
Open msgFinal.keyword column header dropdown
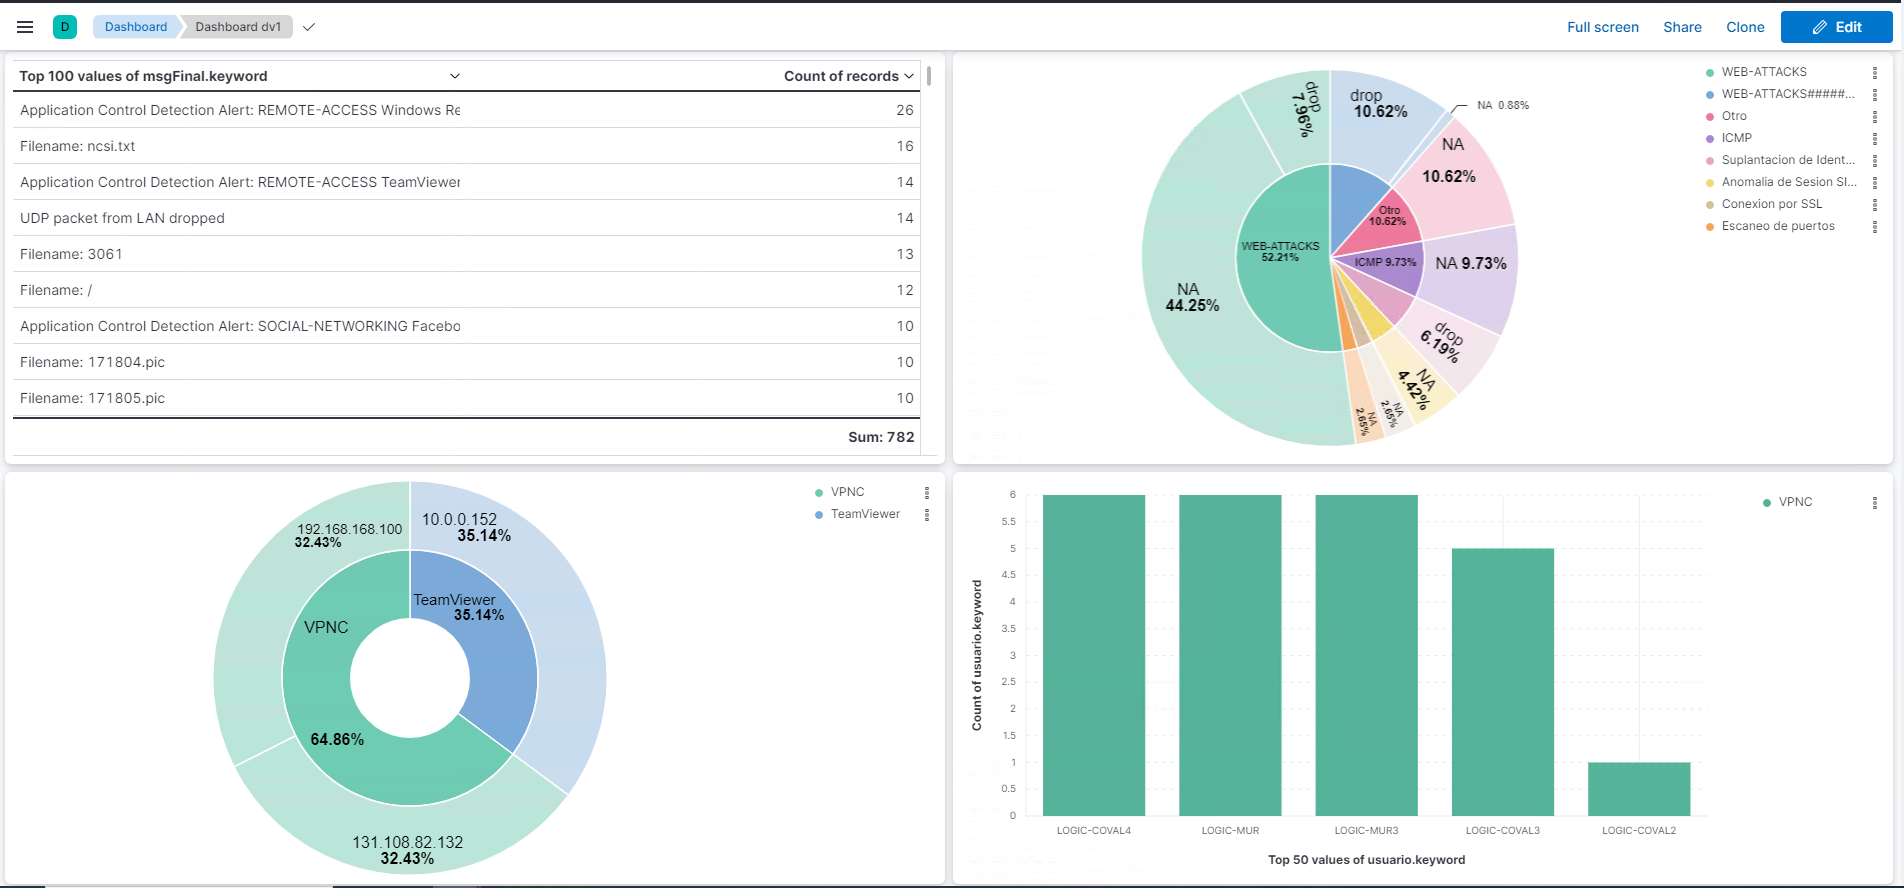(x=455, y=76)
